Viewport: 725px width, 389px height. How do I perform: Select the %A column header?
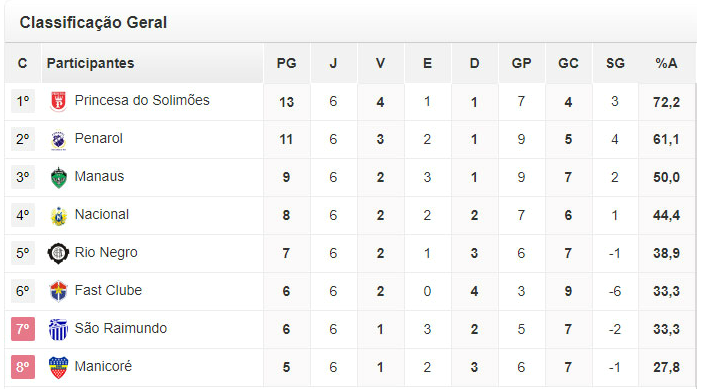(666, 63)
